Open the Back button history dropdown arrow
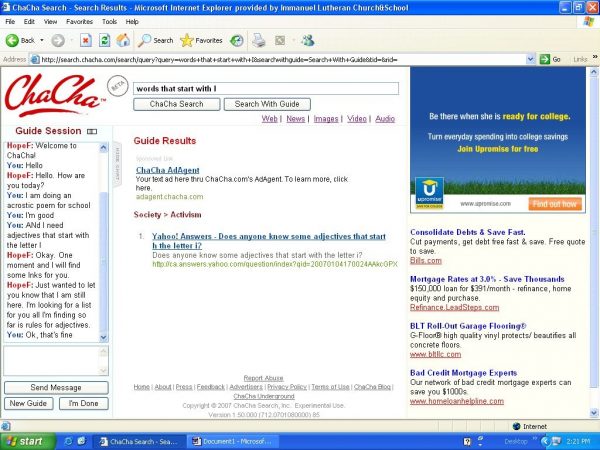The width and height of the screenshot is (600, 450). tap(42, 40)
